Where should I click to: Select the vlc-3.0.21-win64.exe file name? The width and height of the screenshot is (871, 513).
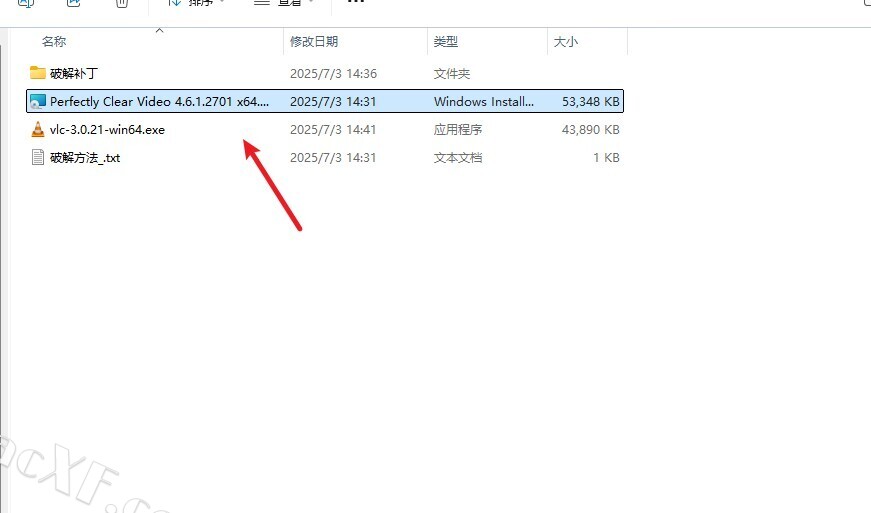pyautogui.click(x=107, y=130)
